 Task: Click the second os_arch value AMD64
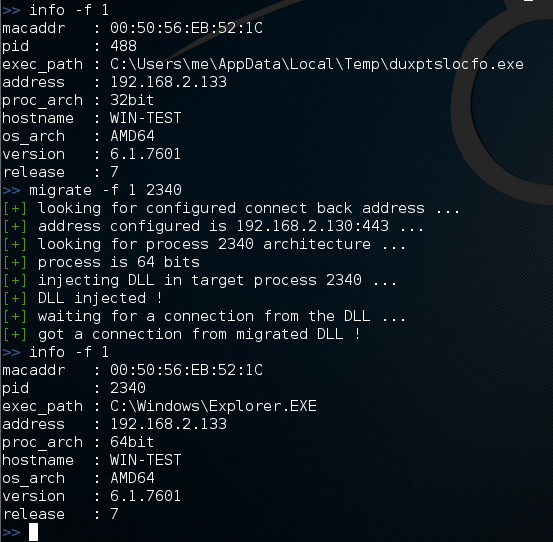point(132,478)
